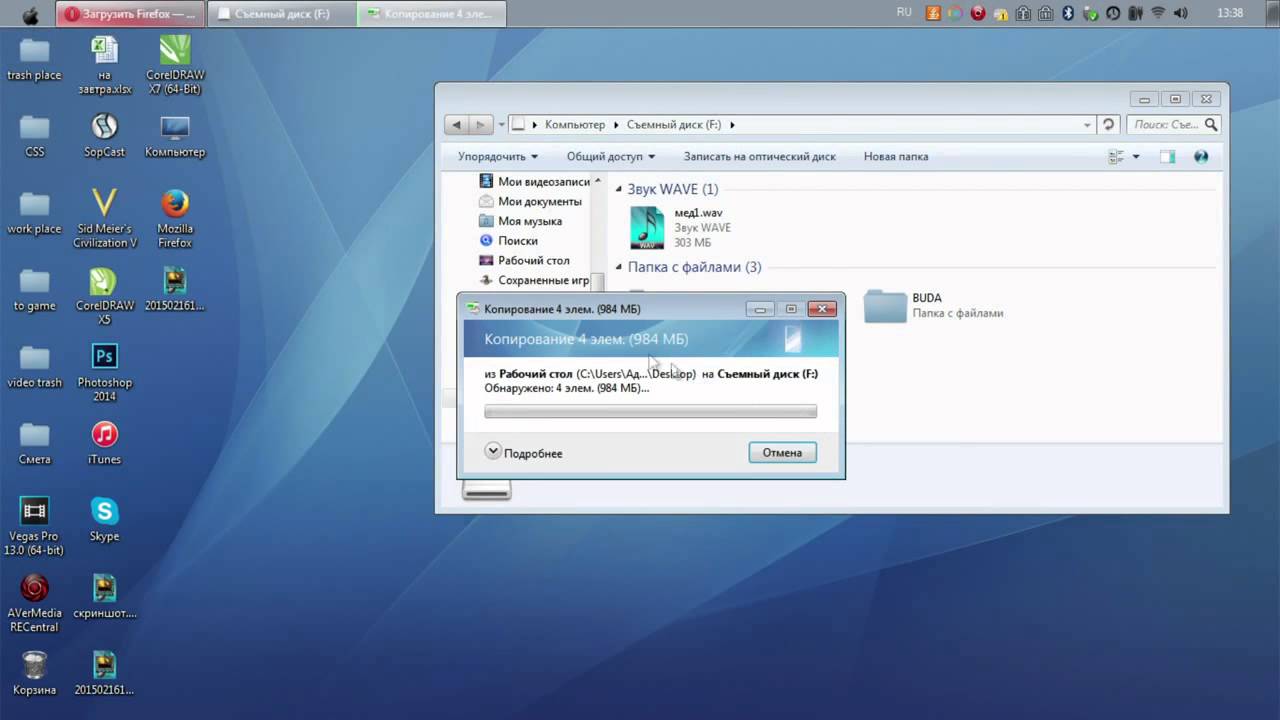1280x720 pixels.
Task: Select 'Мои видеозаписи' in navigation pane
Action: click(x=535, y=182)
